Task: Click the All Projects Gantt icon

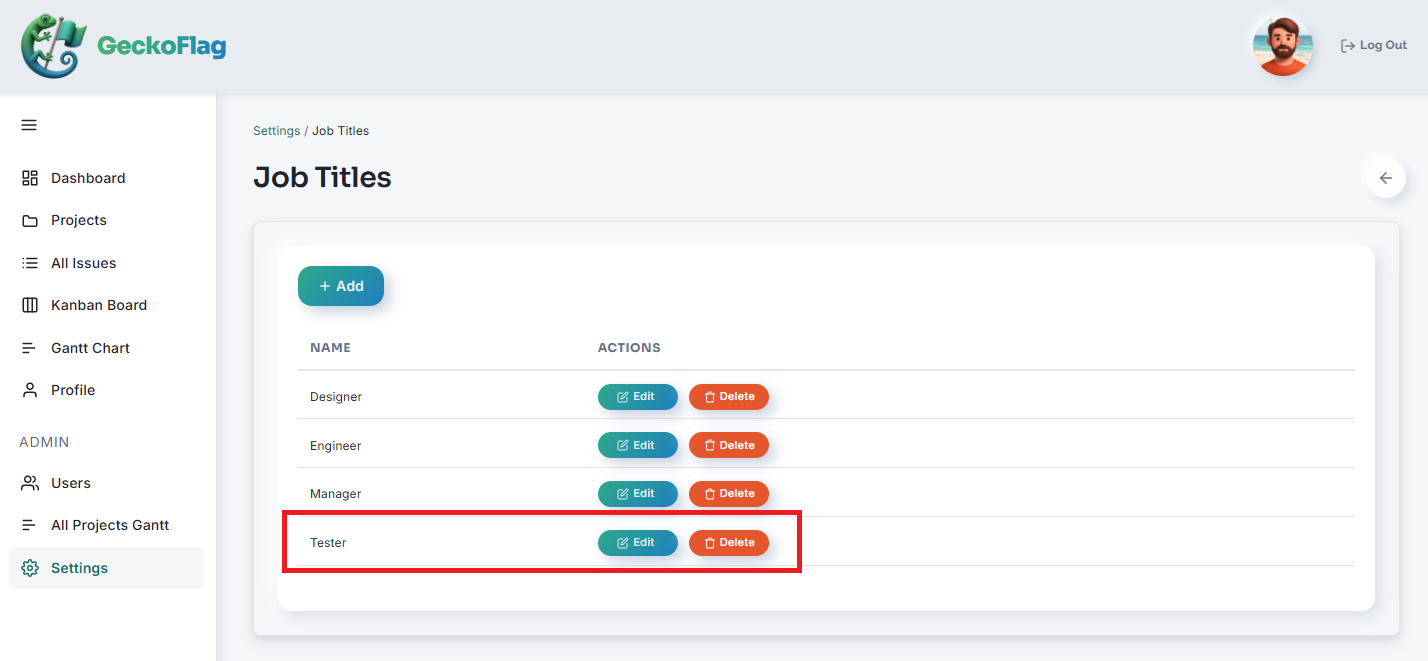Action: tap(30, 525)
